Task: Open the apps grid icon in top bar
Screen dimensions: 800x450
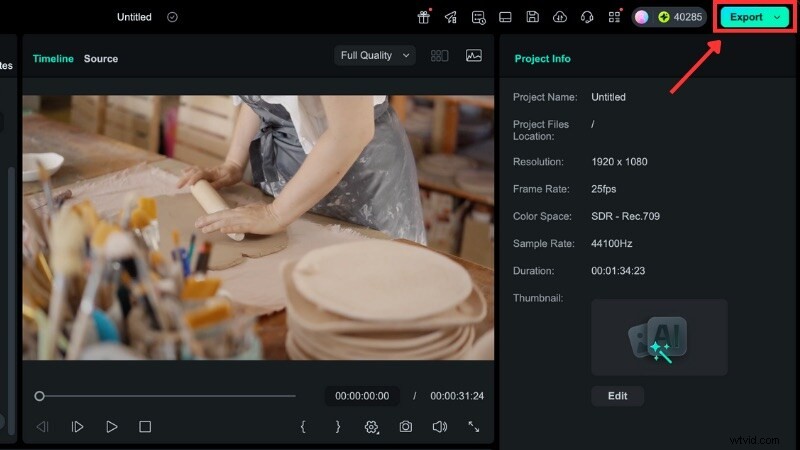Action: 614,17
